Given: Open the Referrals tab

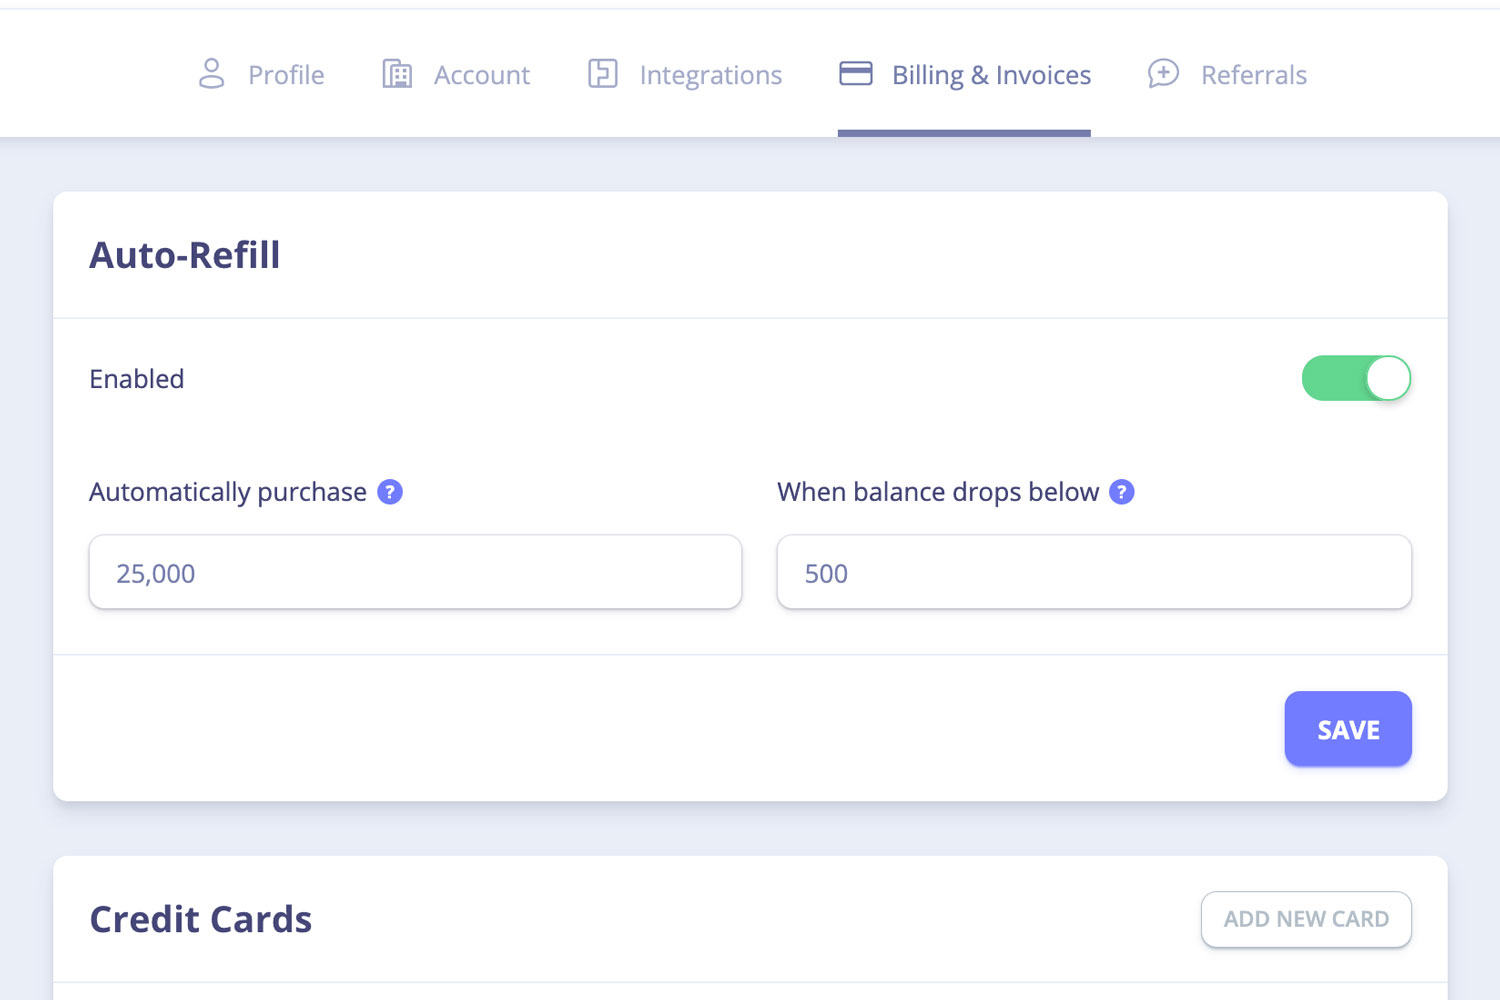Looking at the screenshot, I should point(1253,75).
